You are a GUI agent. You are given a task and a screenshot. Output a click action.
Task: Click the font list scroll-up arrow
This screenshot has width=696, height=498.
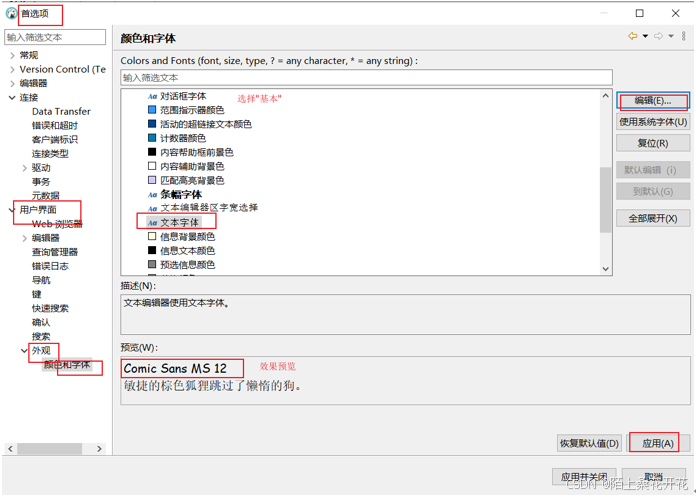tap(605, 96)
